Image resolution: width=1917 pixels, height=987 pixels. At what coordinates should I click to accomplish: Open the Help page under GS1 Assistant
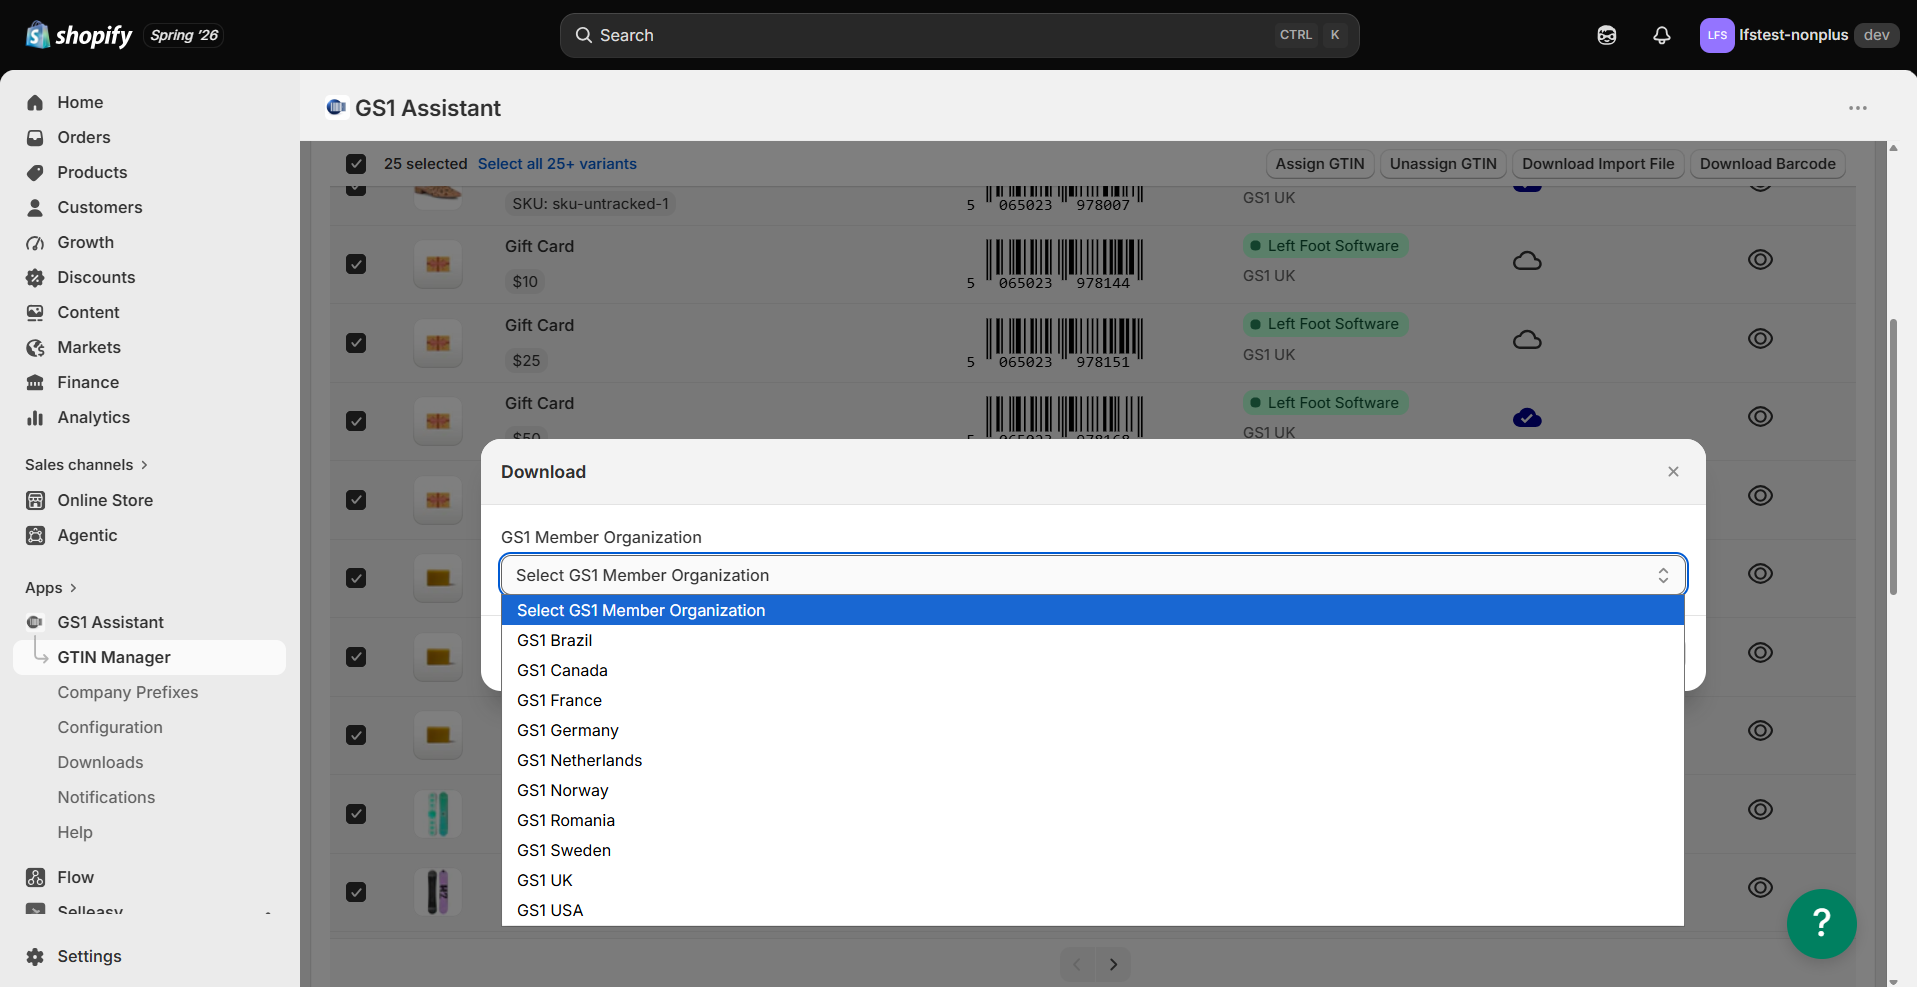(x=75, y=832)
